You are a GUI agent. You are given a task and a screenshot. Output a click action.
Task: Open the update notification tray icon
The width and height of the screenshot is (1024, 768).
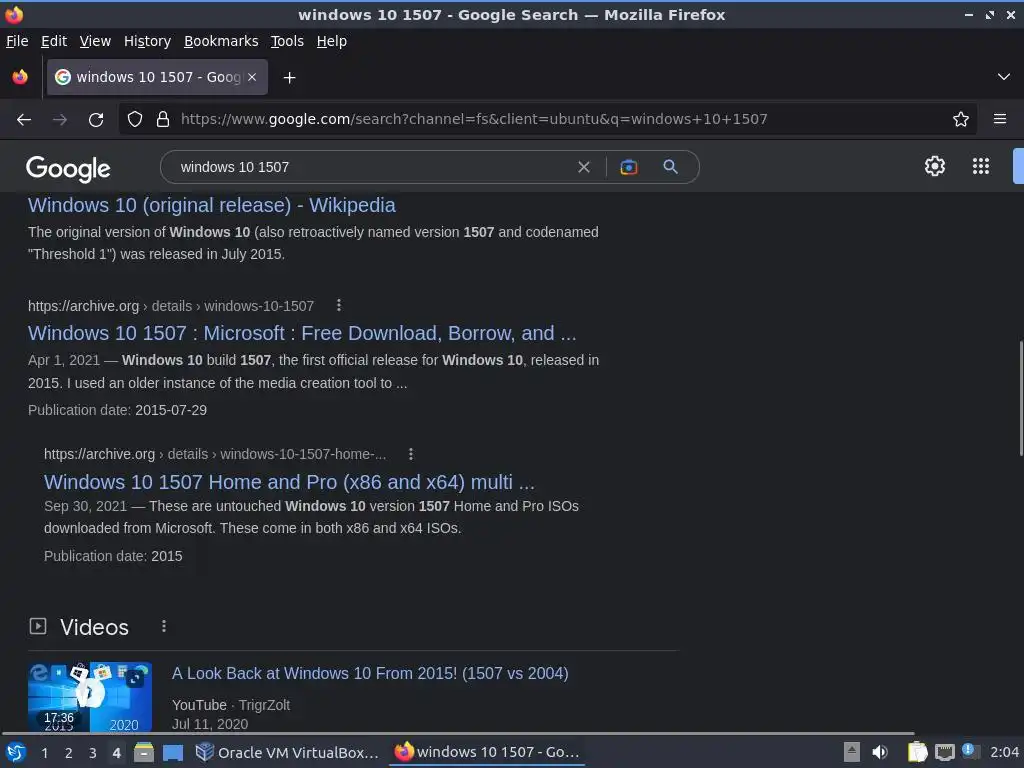tap(971, 751)
